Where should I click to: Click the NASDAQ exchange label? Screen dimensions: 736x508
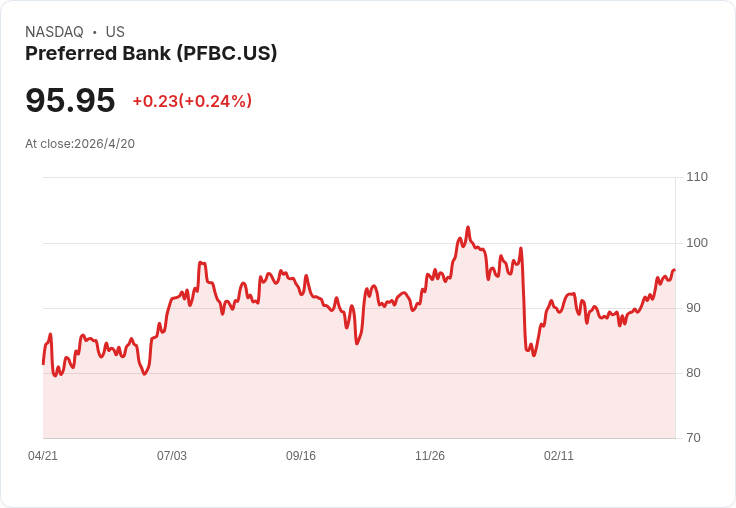click(x=54, y=32)
